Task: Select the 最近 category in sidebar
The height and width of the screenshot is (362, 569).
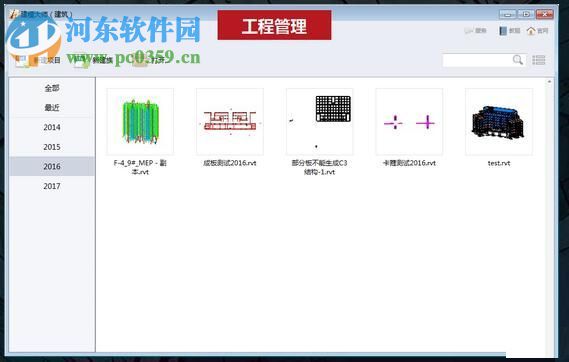Action: point(52,108)
